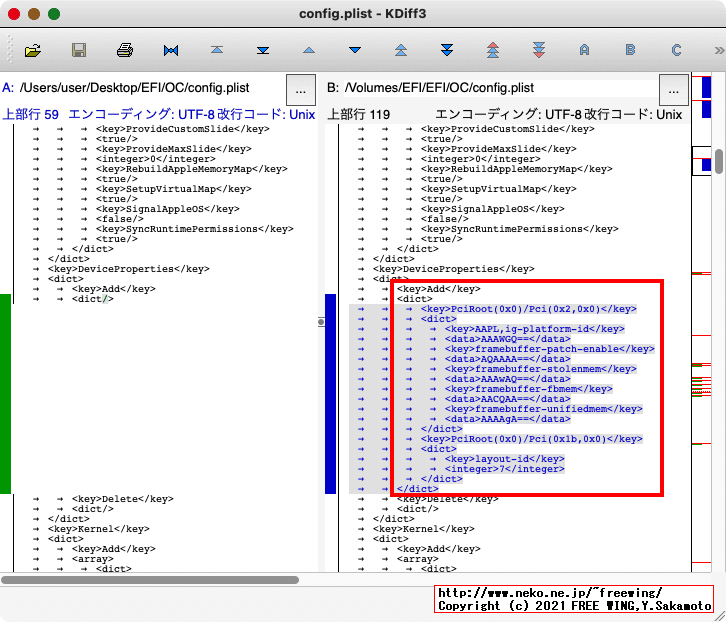The image size is (726, 622).
Task: Select PciRoot(0x0)/Pci(0x1b,0x0) key line
Action: click(532, 439)
